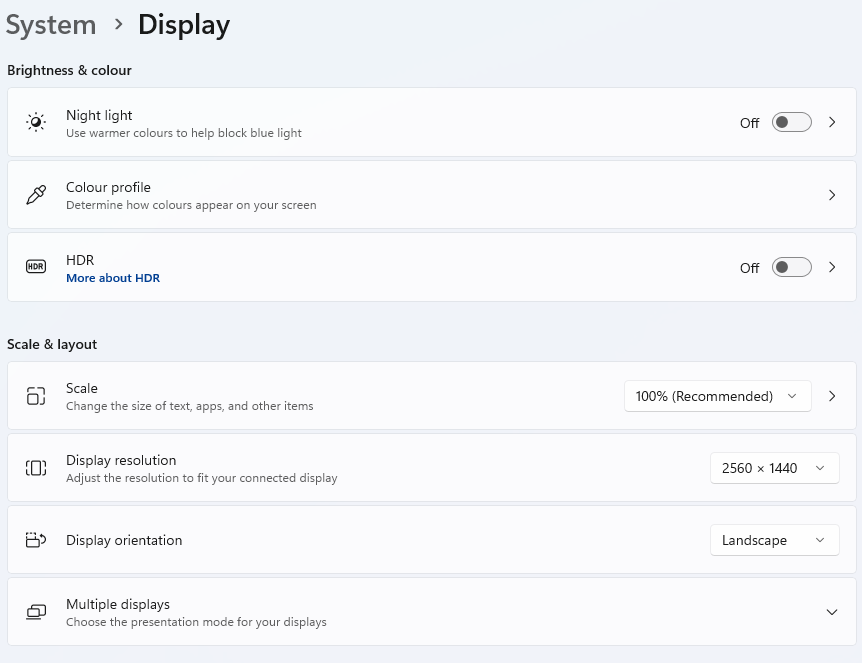Click the Scale & layout heading

click(52, 344)
